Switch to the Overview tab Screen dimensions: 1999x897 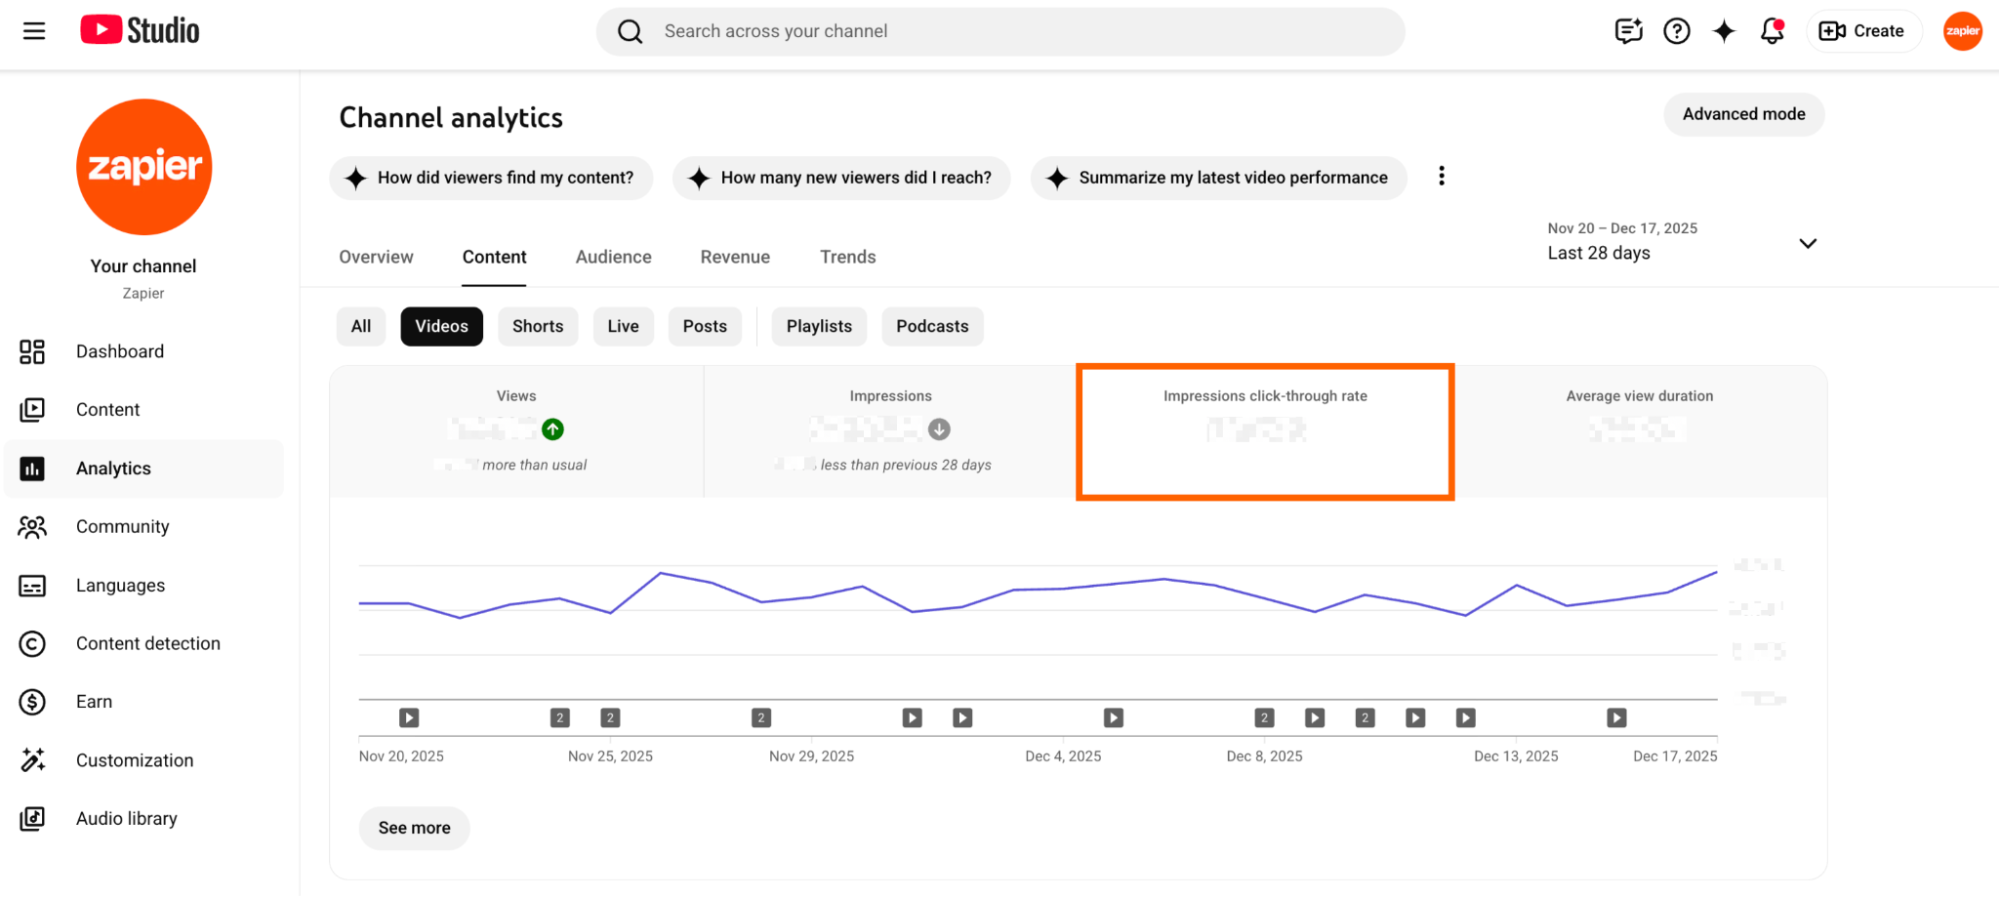pyautogui.click(x=376, y=257)
